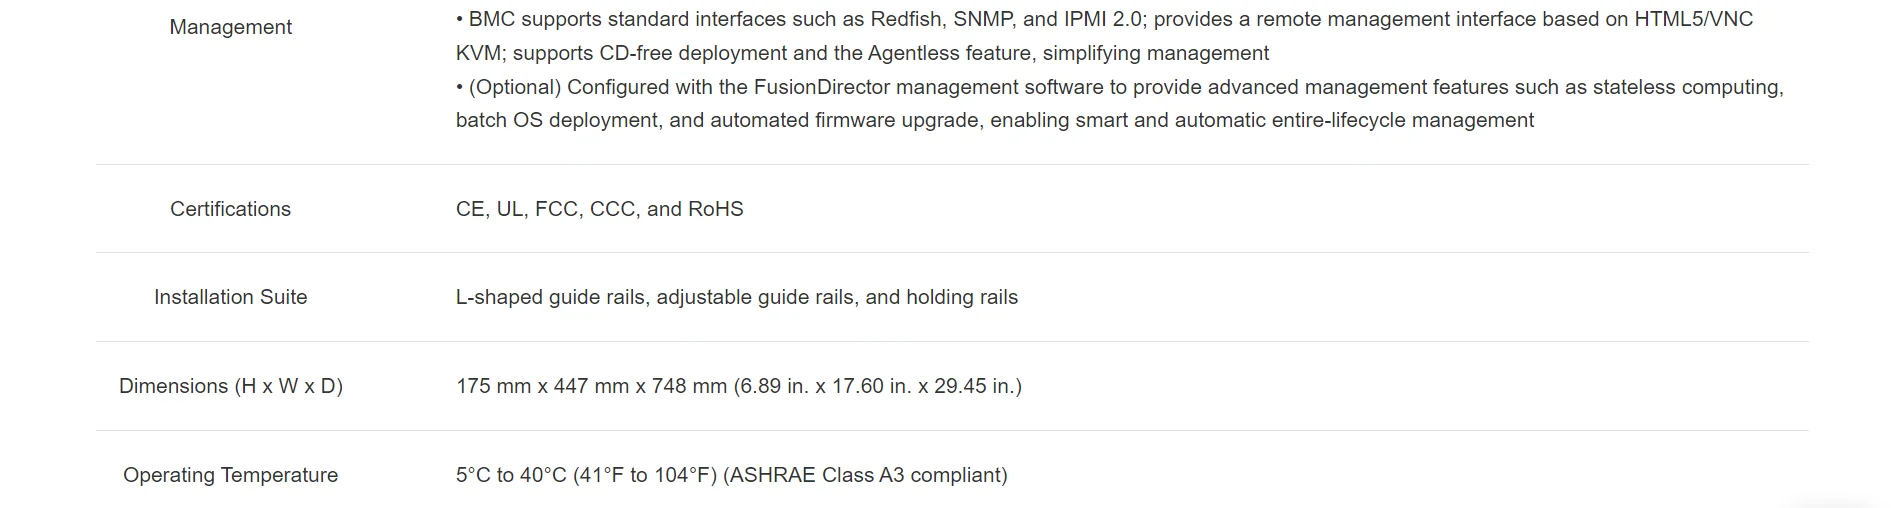Click the line starting with KVM; supports CD-free
This screenshot has width=1899, height=508.
[x=862, y=53]
